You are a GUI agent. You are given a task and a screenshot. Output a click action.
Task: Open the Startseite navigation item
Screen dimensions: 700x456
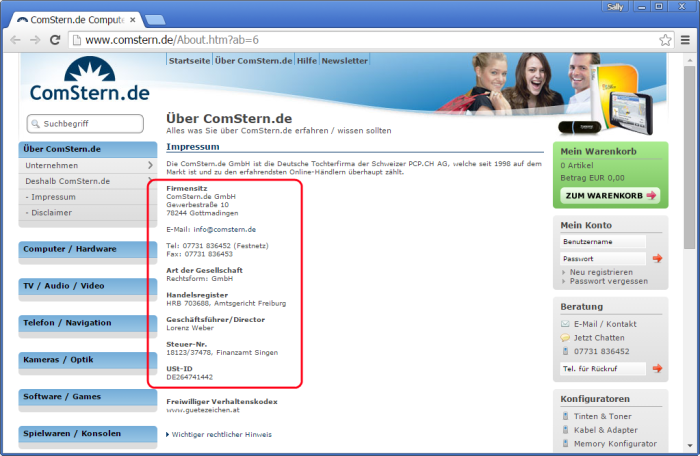point(189,60)
